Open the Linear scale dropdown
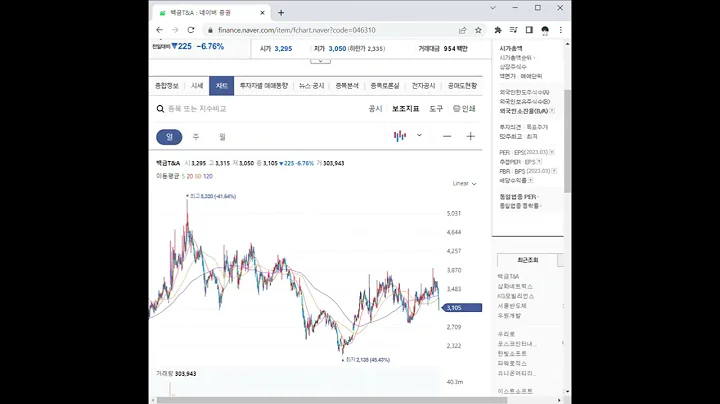Viewport: 720px width, 404px height. pyautogui.click(x=464, y=184)
